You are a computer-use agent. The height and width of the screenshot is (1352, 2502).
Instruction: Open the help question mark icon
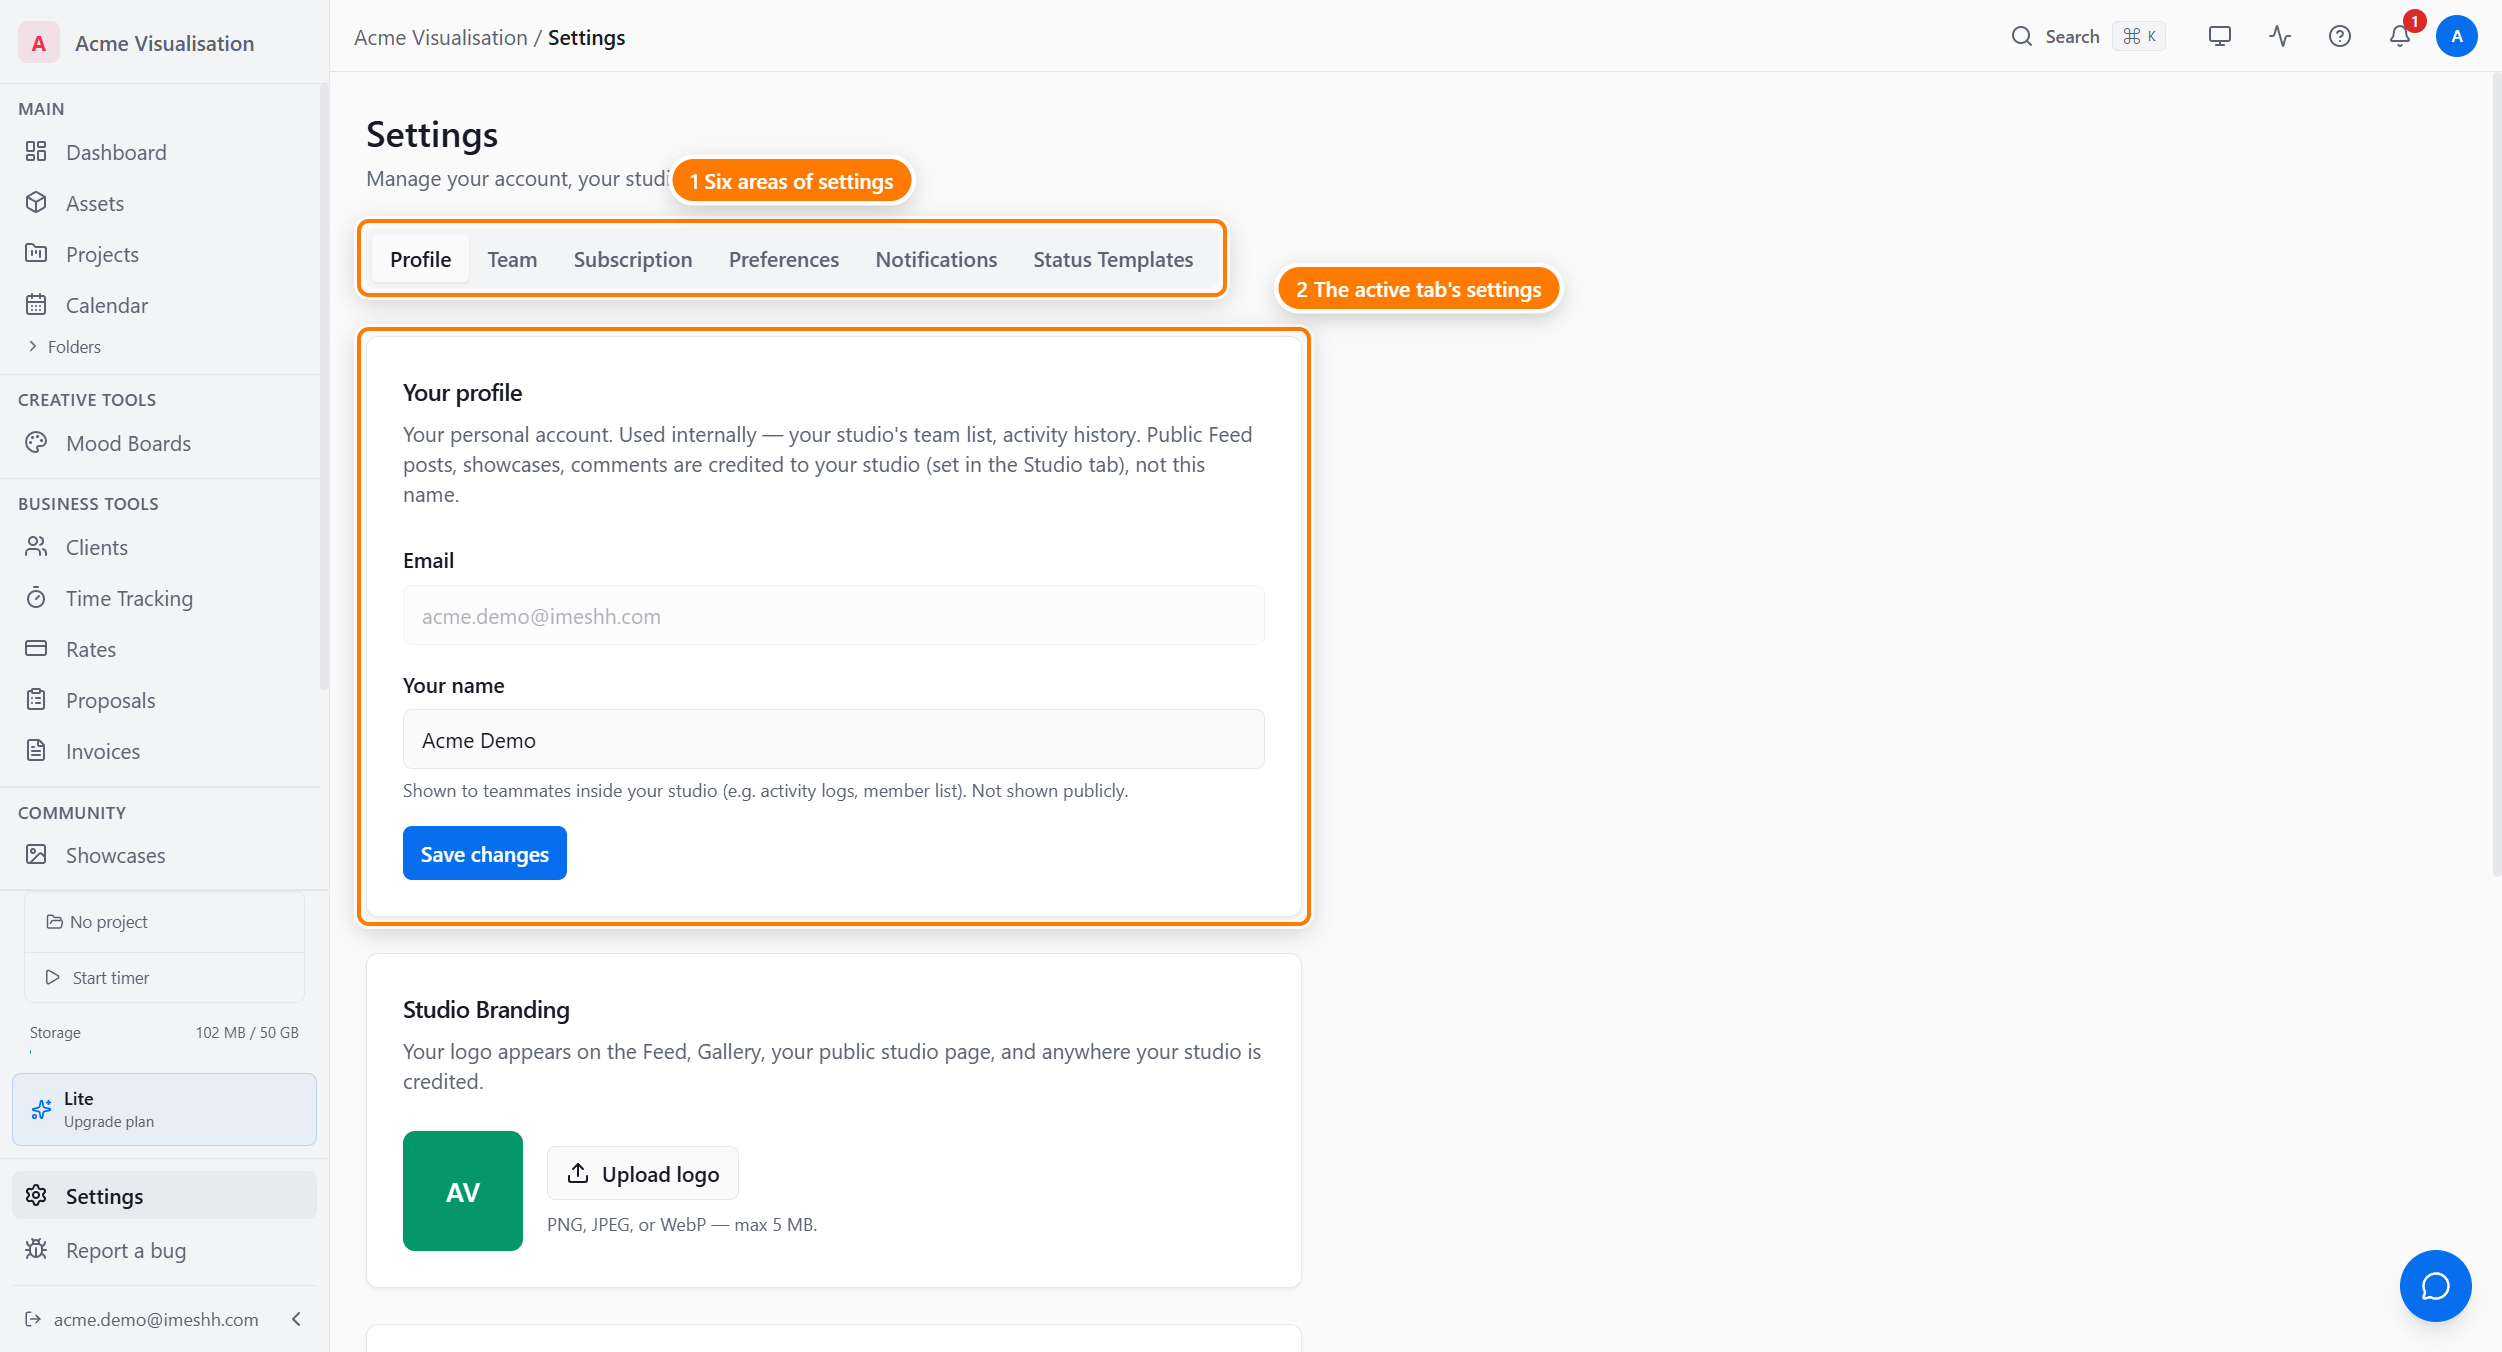(x=2340, y=36)
